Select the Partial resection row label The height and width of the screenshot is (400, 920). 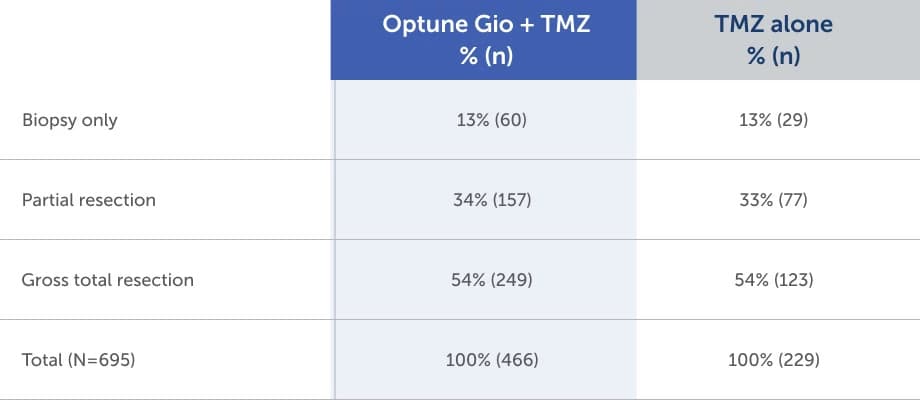point(89,200)
